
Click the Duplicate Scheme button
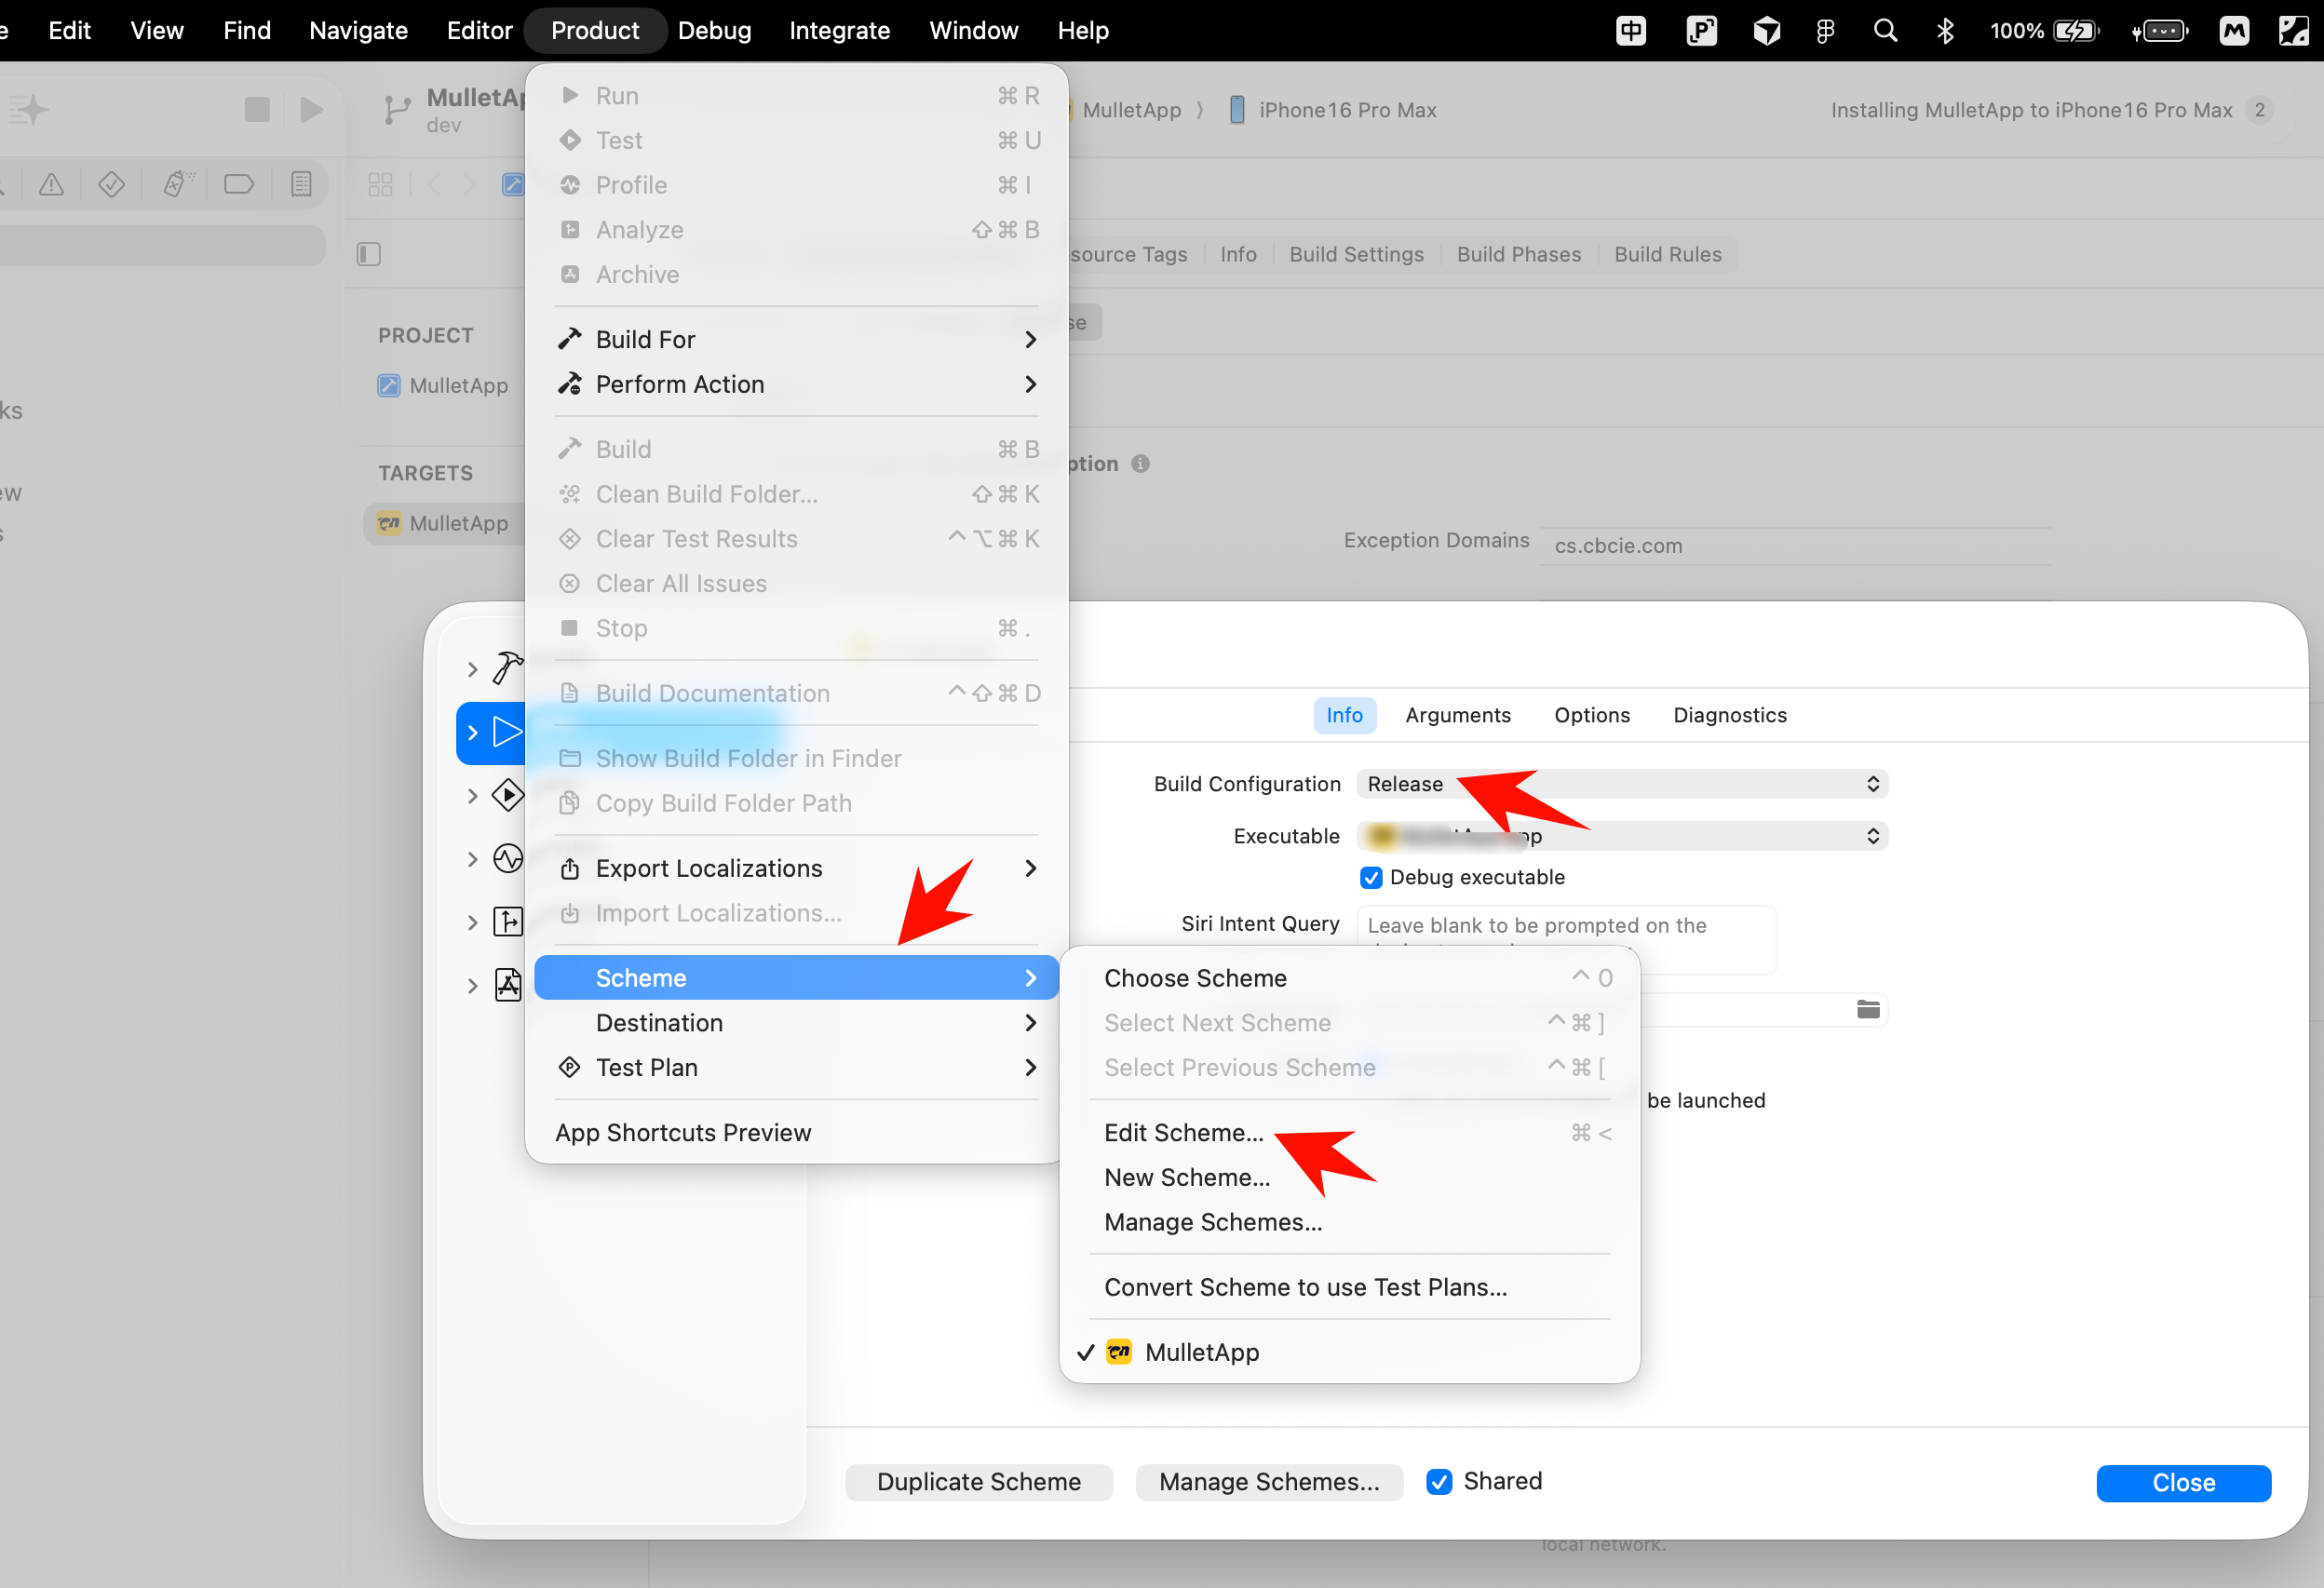tap(978, 1481)
